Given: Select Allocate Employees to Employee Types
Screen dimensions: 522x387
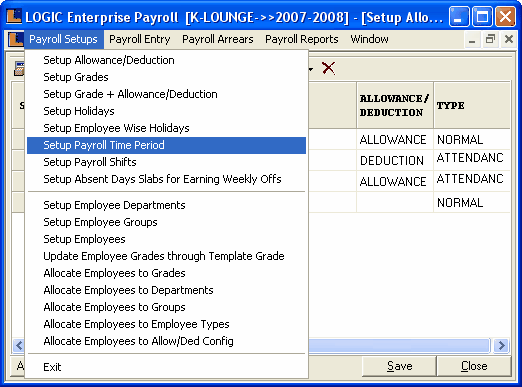Looking at the screenshot, I should pos(166,324).
